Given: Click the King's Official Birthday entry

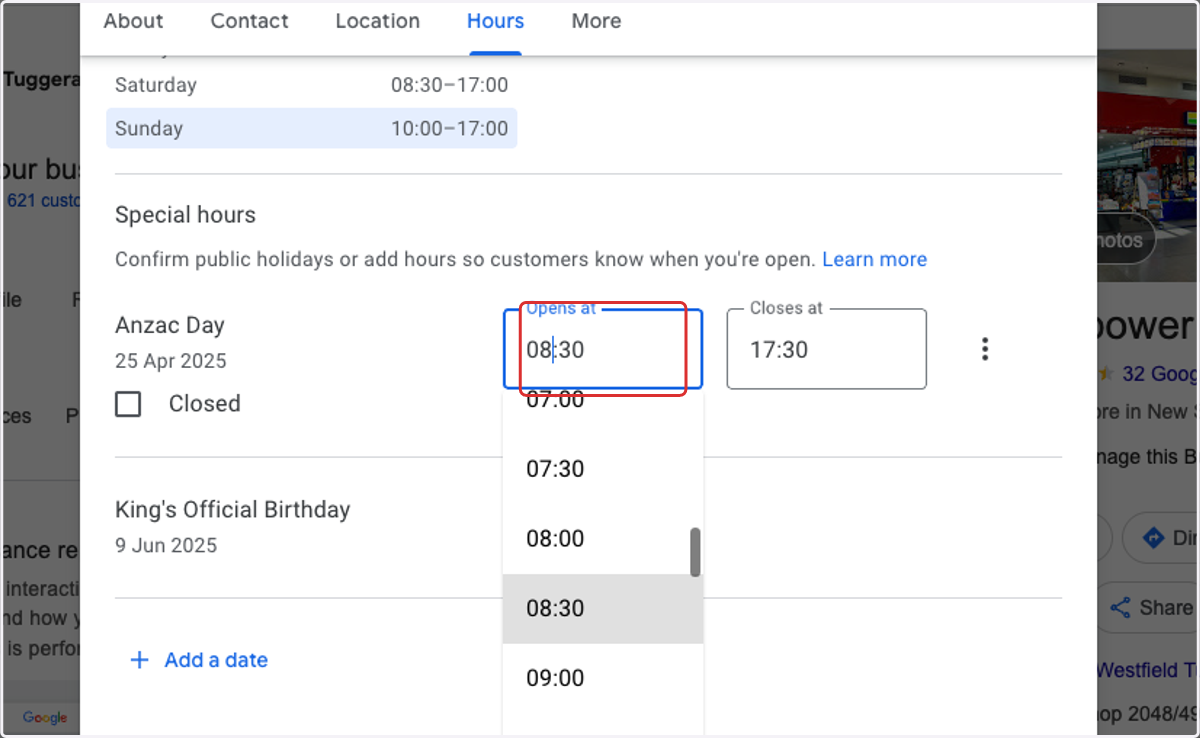Looking at the screenshot, I should (233, 526).
